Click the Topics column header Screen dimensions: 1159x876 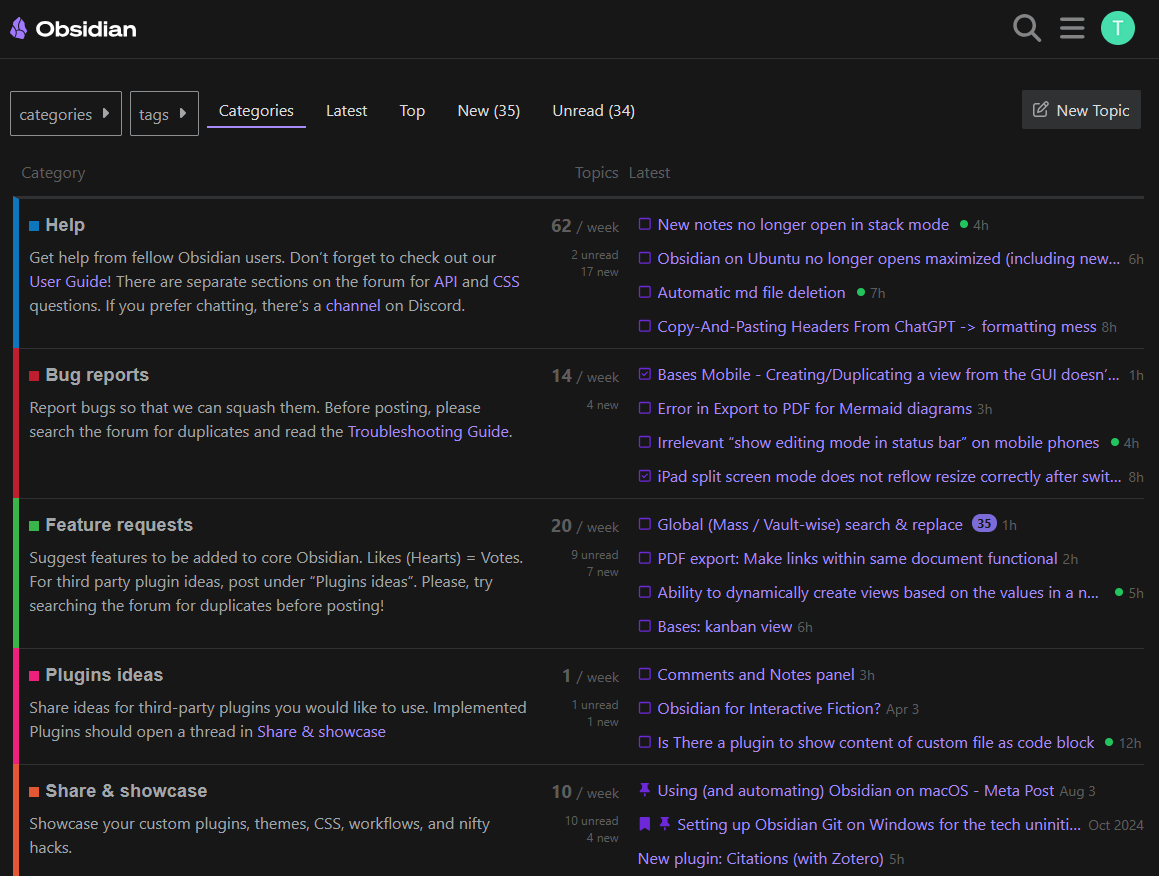597,173
